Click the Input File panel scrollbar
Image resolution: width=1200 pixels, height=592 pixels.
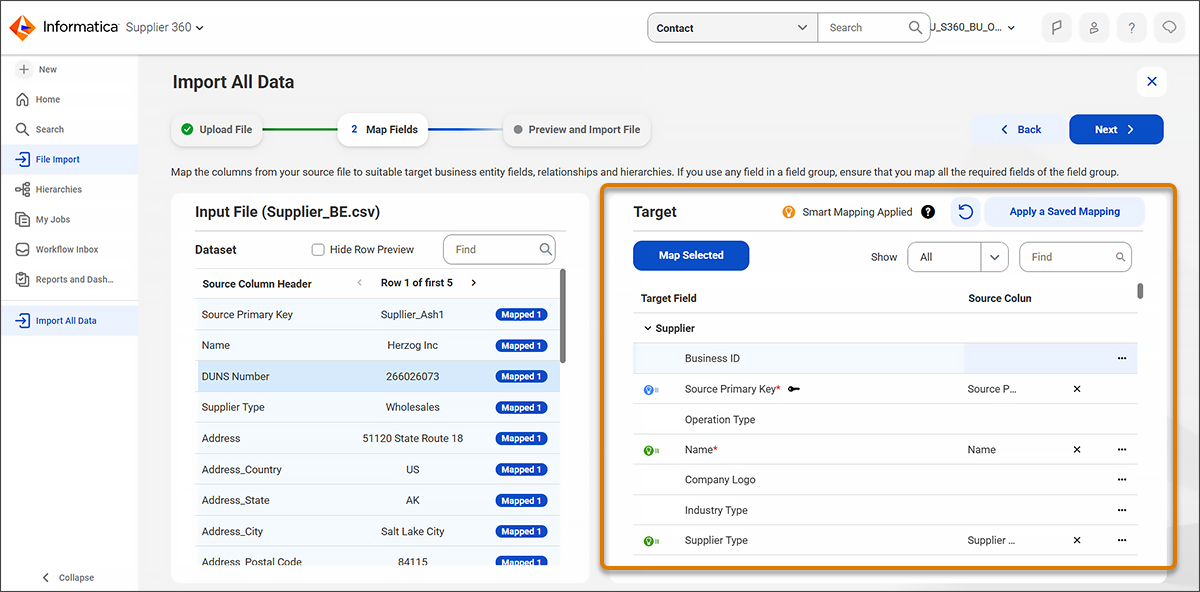tap(562, 315)
